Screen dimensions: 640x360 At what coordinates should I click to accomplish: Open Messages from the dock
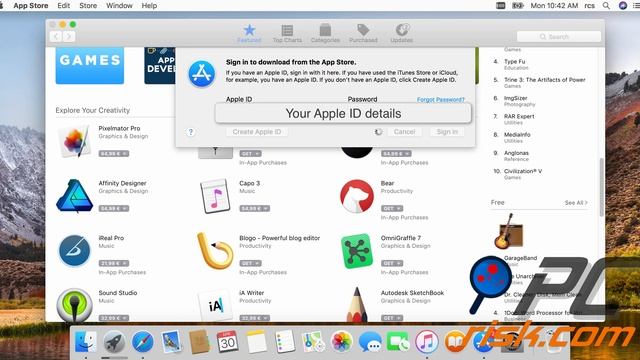pyautogui.click(x=370, y=342)
